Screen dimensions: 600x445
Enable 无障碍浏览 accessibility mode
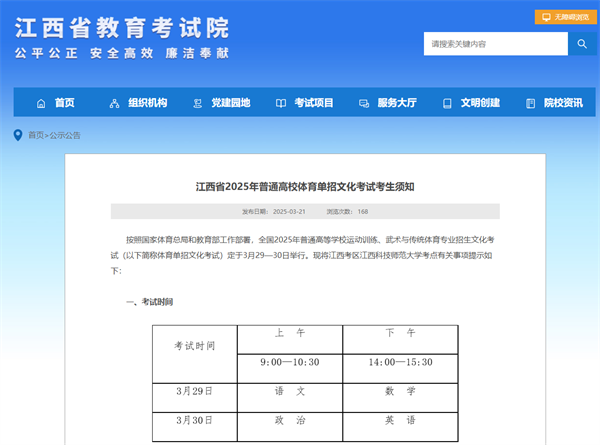[566, 17]
